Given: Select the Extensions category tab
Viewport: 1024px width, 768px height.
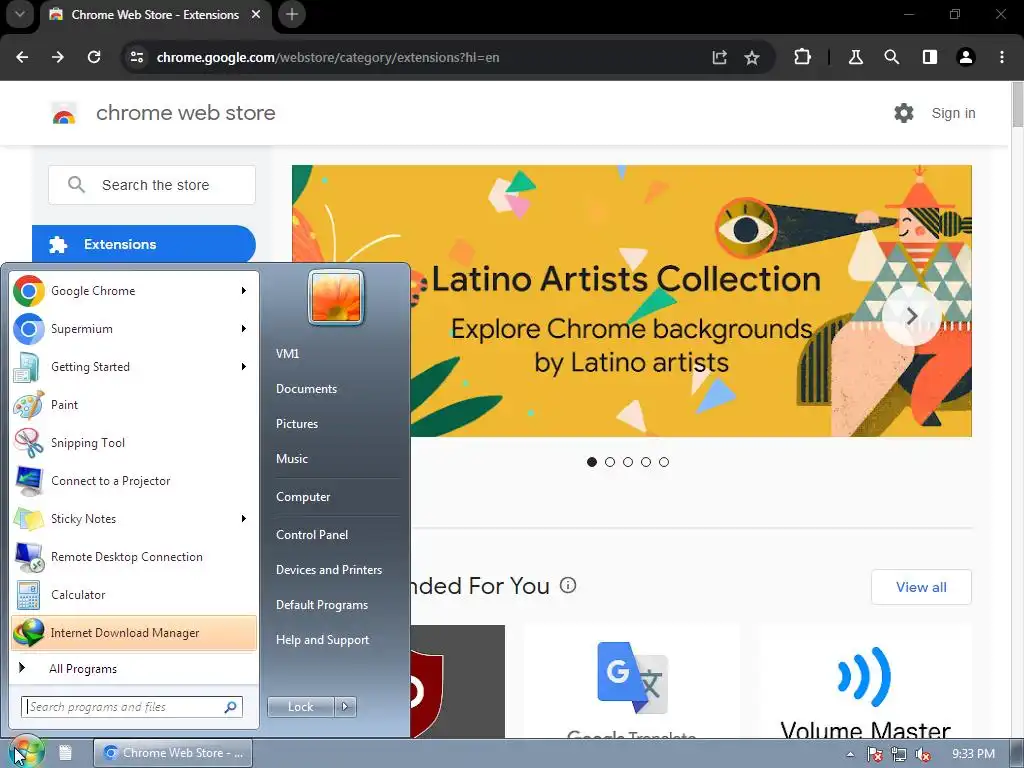Looking at the screenshot, I should pyautogui.click(x=144, y=244).
